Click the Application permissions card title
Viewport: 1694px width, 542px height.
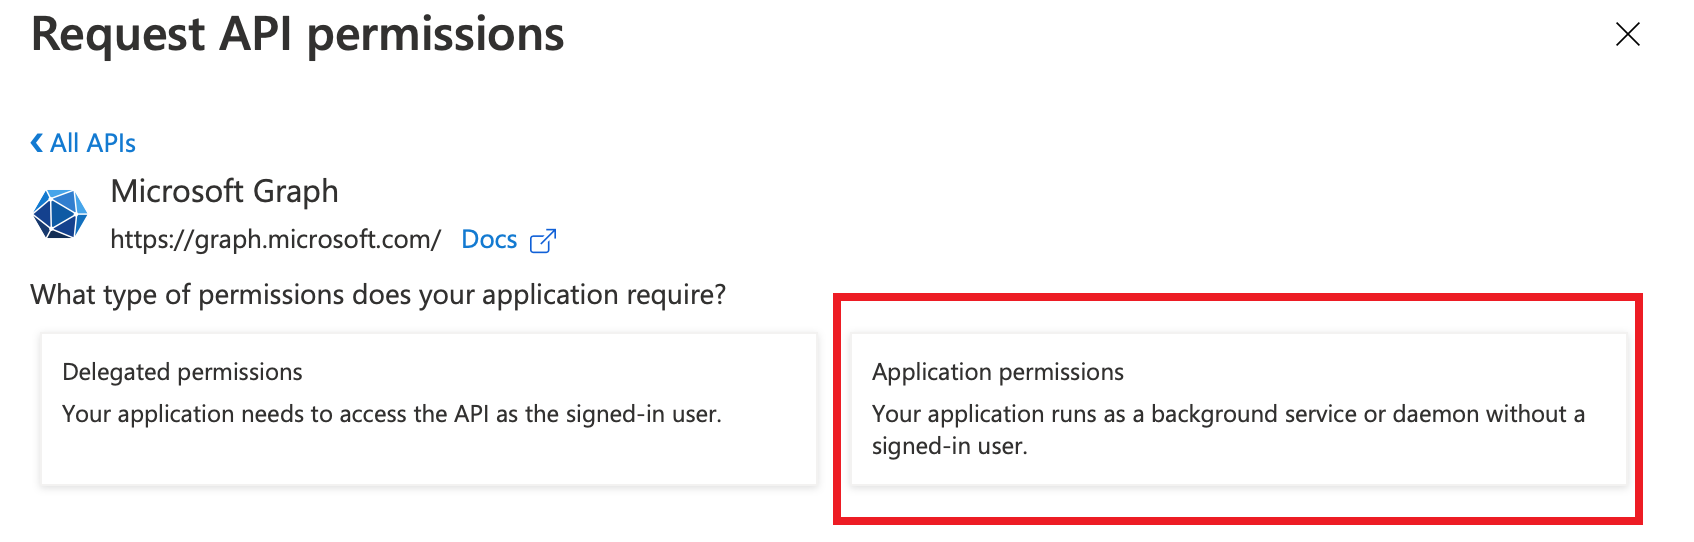pyautogui.click(x=998, y=372)
